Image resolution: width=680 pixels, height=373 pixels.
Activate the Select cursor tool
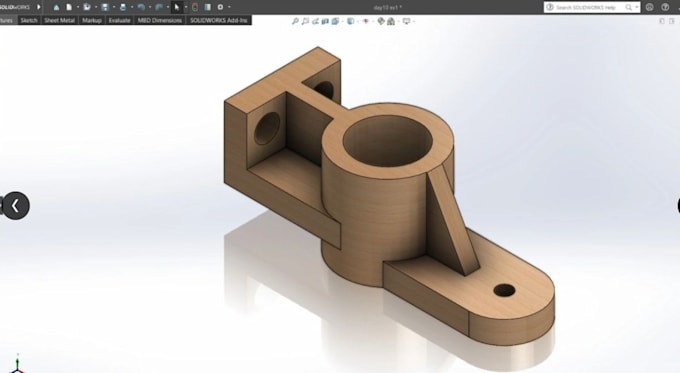point(177,7)
